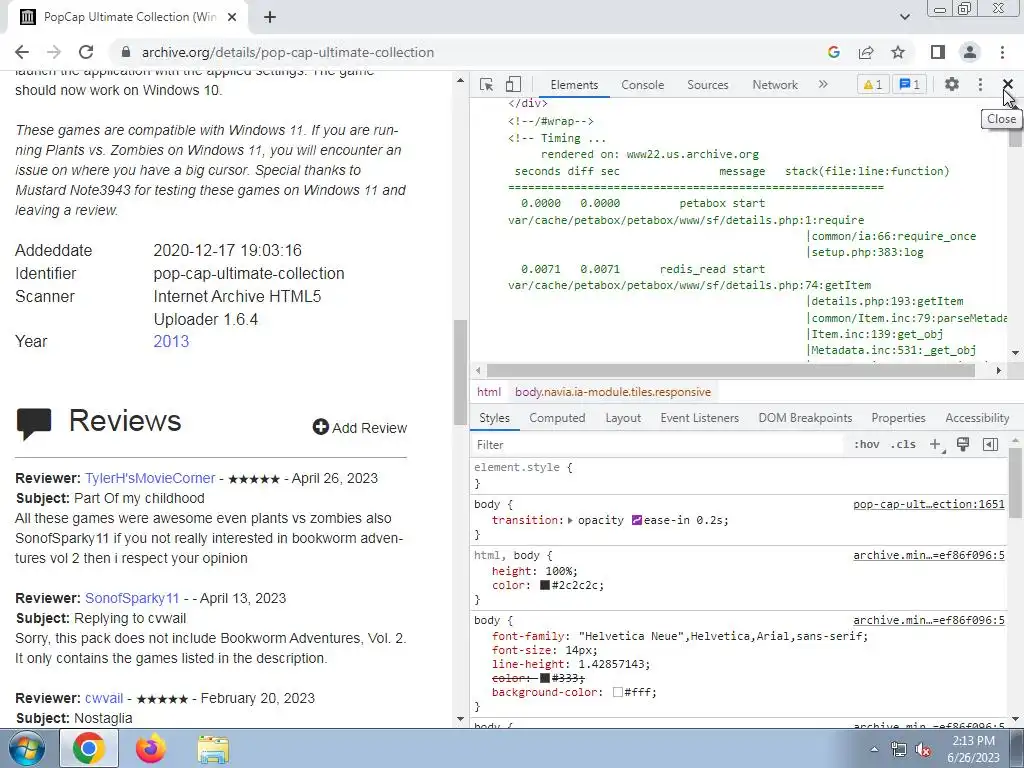1024x768 pixels.
Task: Click the Add Review link
Action: click(x=360, y=428)
